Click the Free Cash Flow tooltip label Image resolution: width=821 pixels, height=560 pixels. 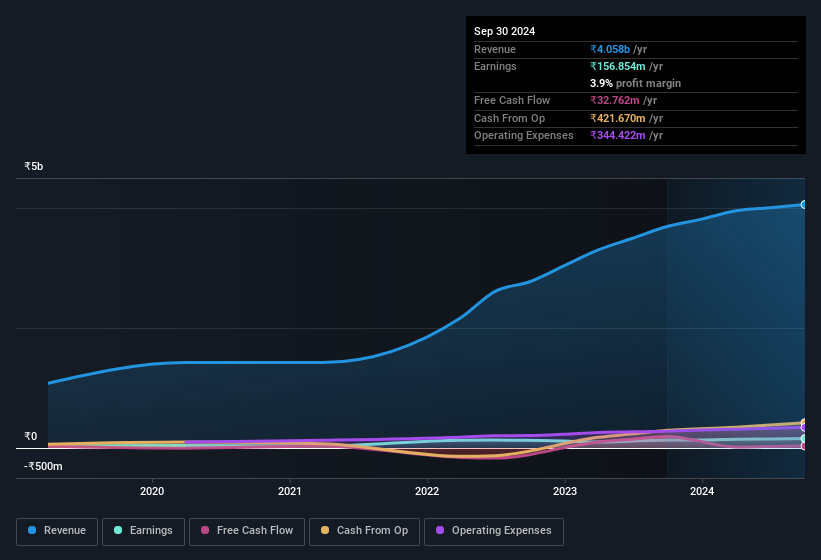(x=512, y=100)
